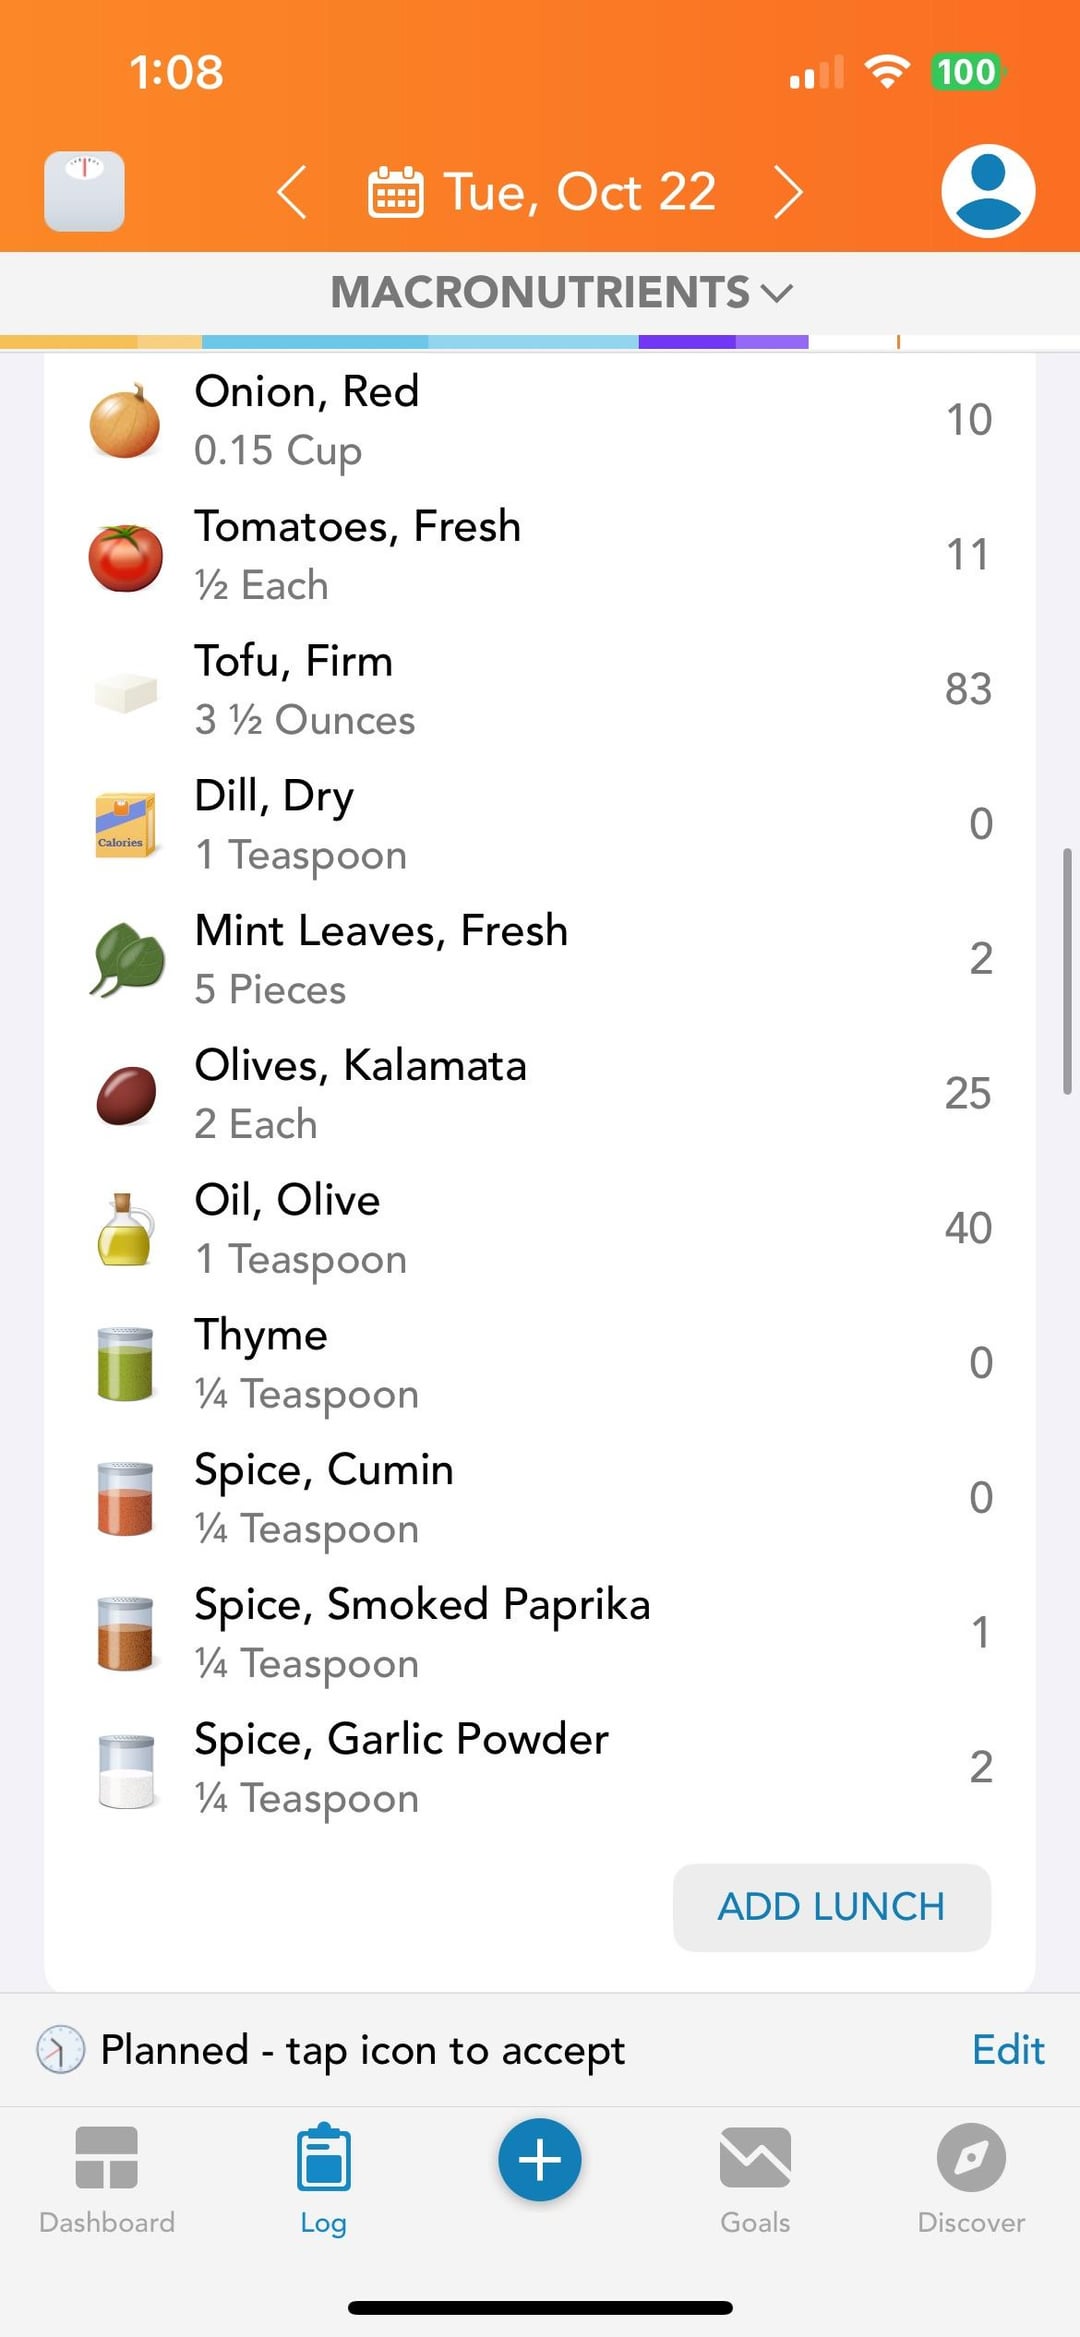Tap the tofu block food icon
The width and height of the screenshot is (1080, 2337).
(125, 691)
